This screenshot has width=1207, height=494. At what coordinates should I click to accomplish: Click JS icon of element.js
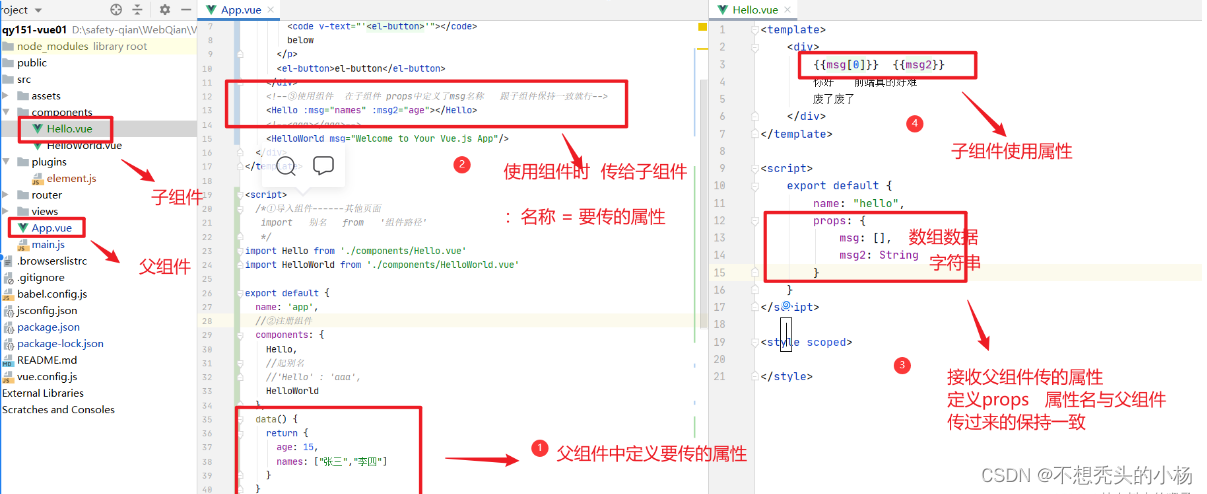(x=38, y=178)
